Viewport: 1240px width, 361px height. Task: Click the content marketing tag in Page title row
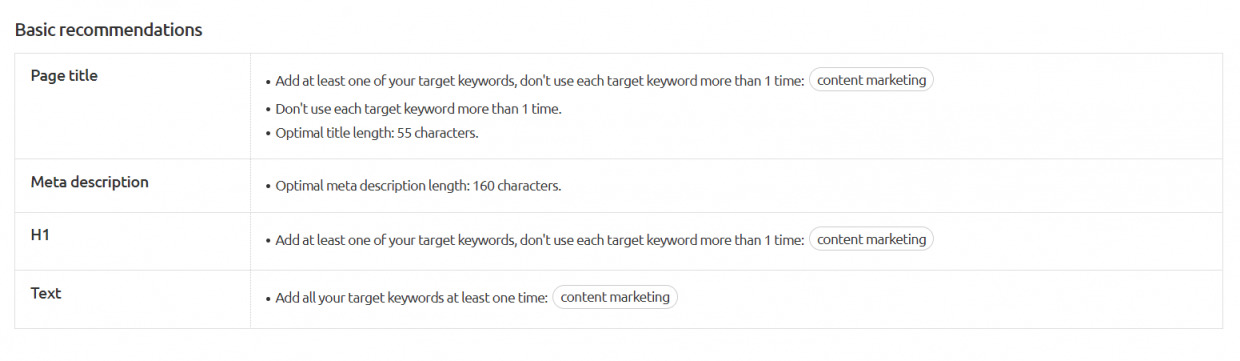pyautogui.click(x=871, y=80)
